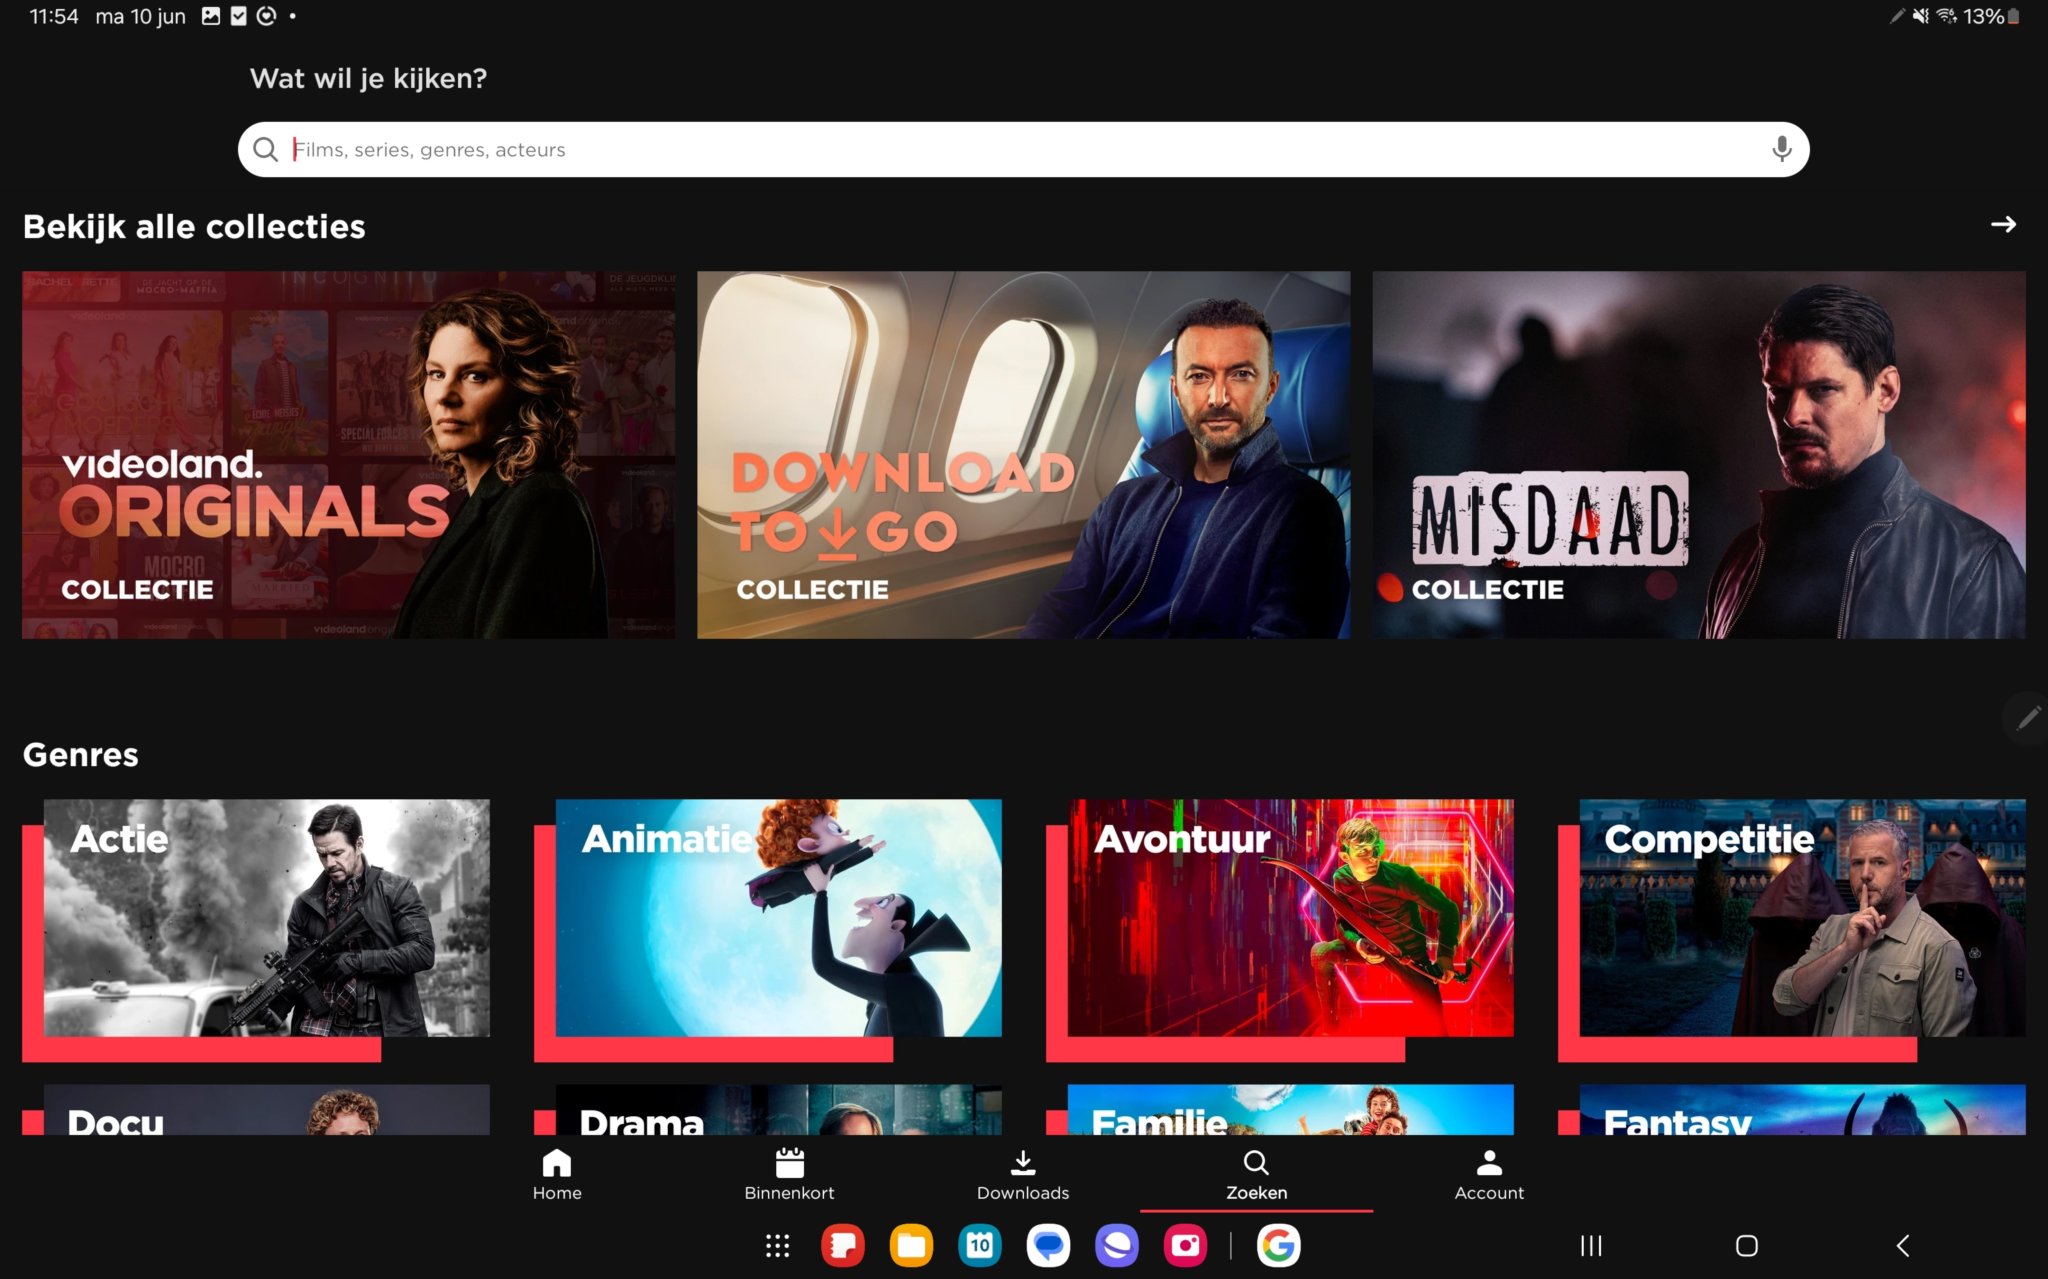The image size is (2048, 1279).
Task: Launch the purple internet browser app
Action: tap(1116, 1246)
